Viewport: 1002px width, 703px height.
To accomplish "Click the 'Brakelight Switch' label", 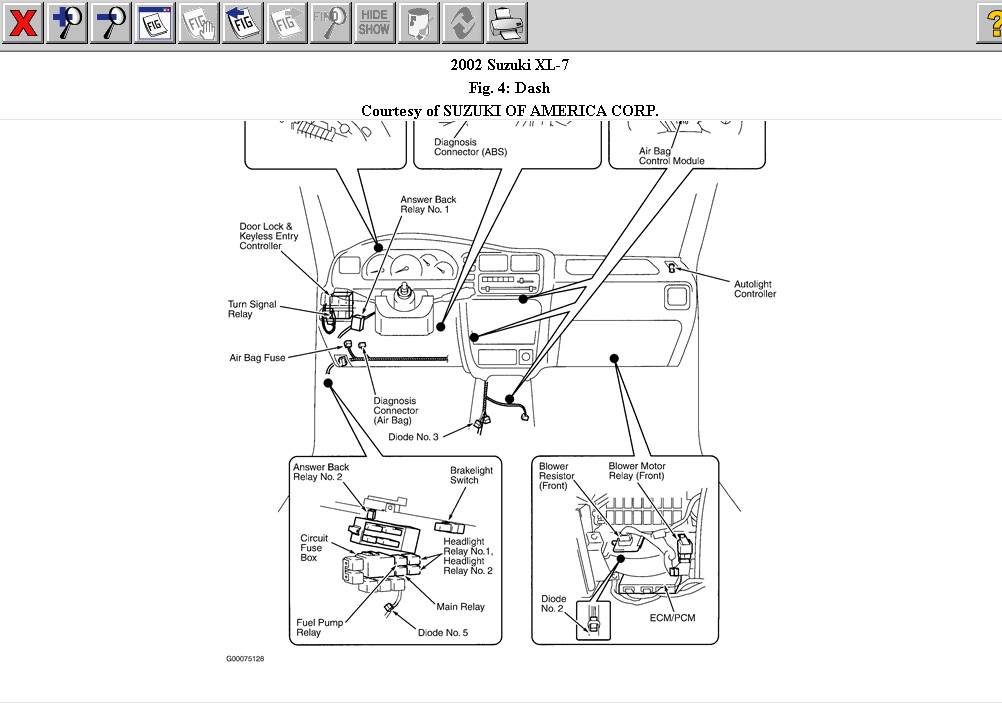I will tap(471, 475).
